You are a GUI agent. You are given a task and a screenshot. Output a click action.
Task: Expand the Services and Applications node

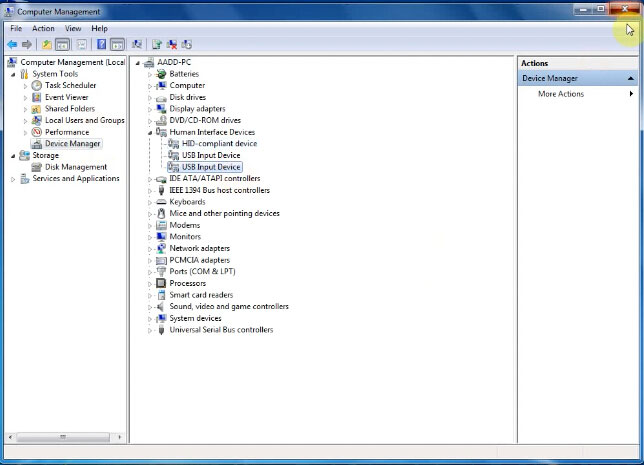pyautogui.click(x=13, y=179)
